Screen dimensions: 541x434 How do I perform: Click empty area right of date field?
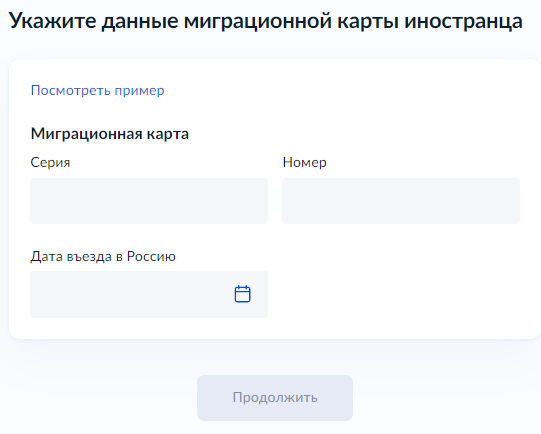point(400,294)
